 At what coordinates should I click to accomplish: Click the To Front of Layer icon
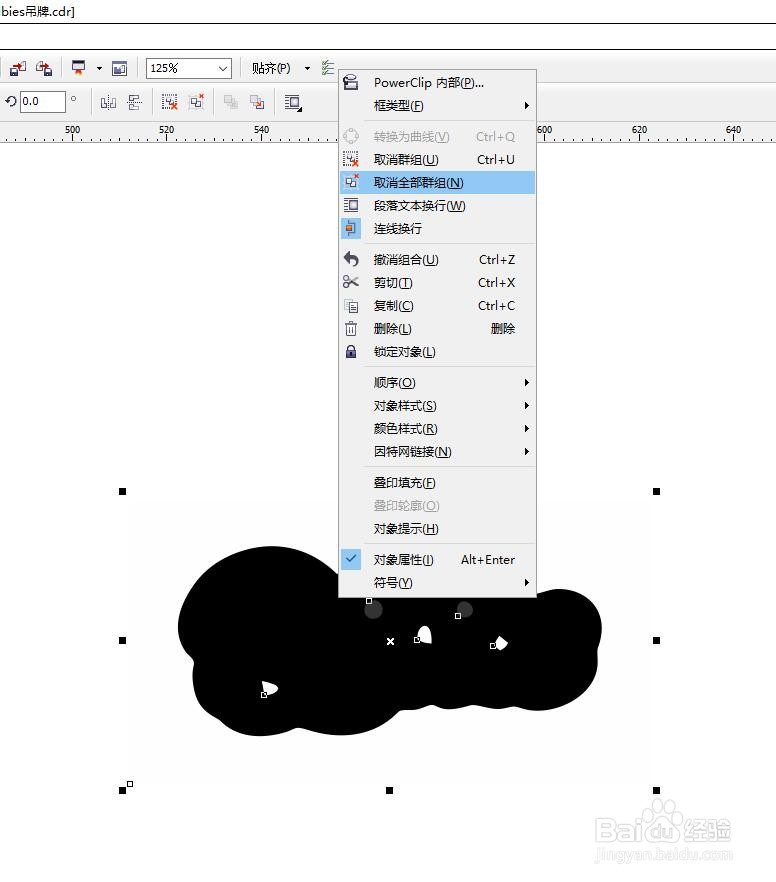231,102
